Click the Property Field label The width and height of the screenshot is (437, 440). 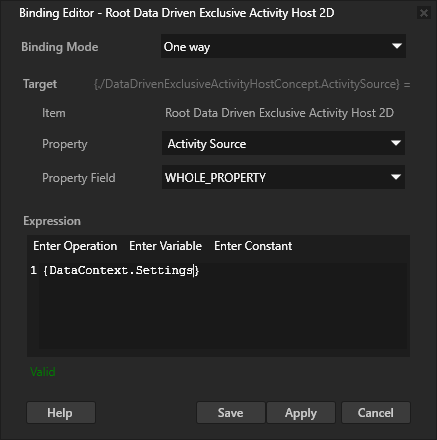[x=79, y=178]
